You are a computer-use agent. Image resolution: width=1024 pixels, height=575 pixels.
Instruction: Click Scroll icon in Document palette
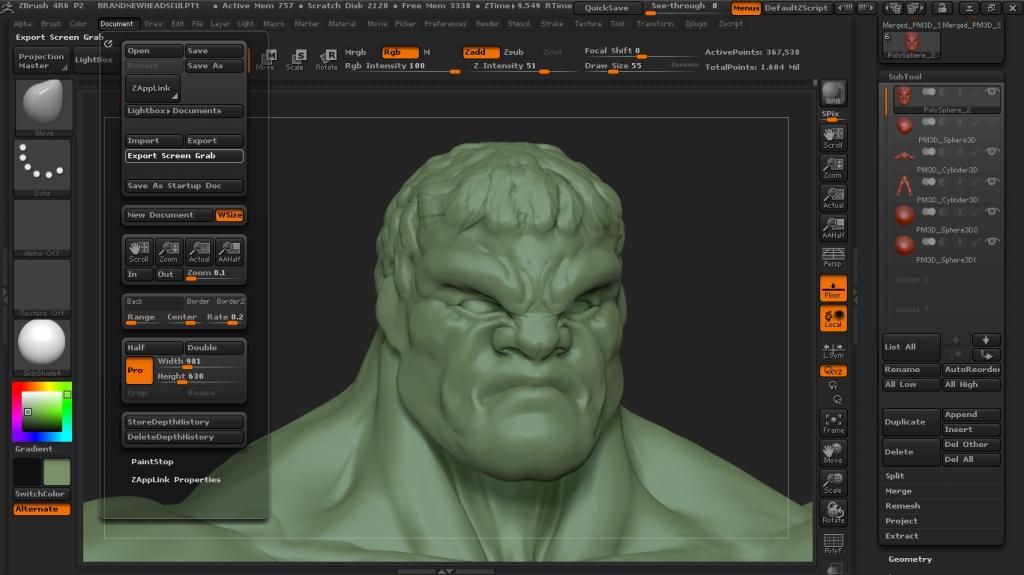(x=138, y=252)
